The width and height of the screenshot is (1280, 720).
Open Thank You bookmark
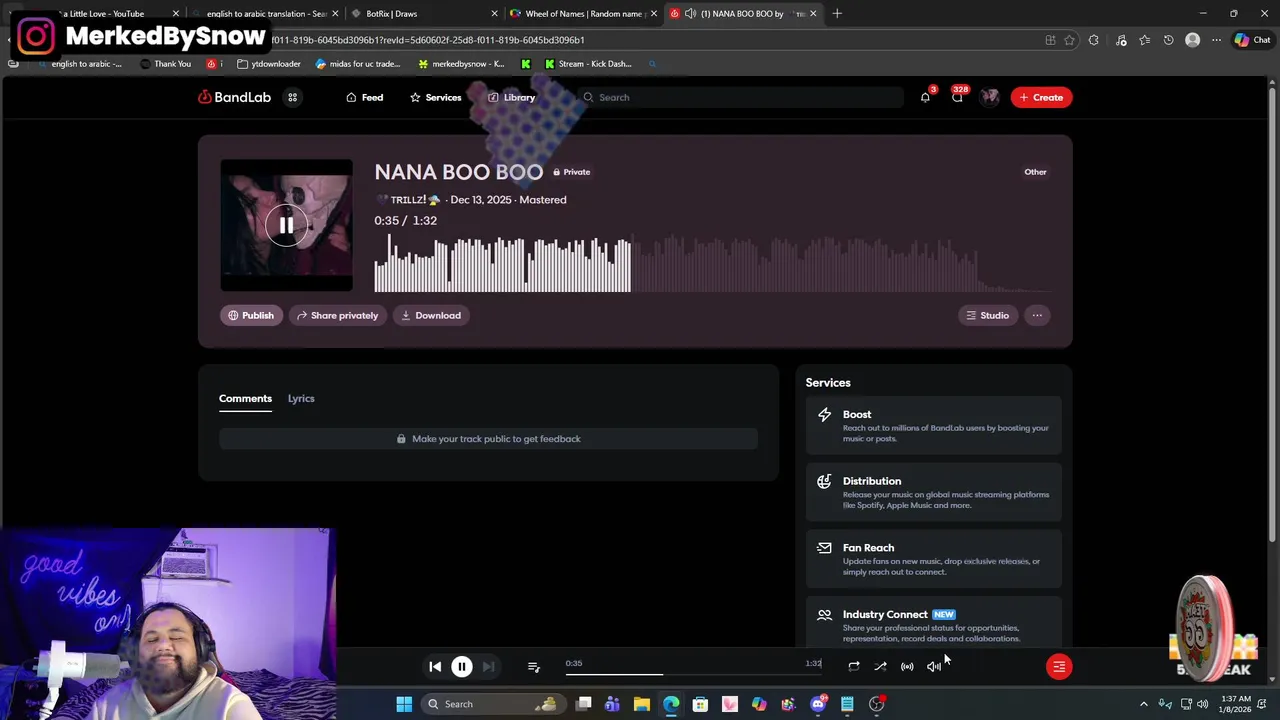pyautogui.click(x=165, y=64)
